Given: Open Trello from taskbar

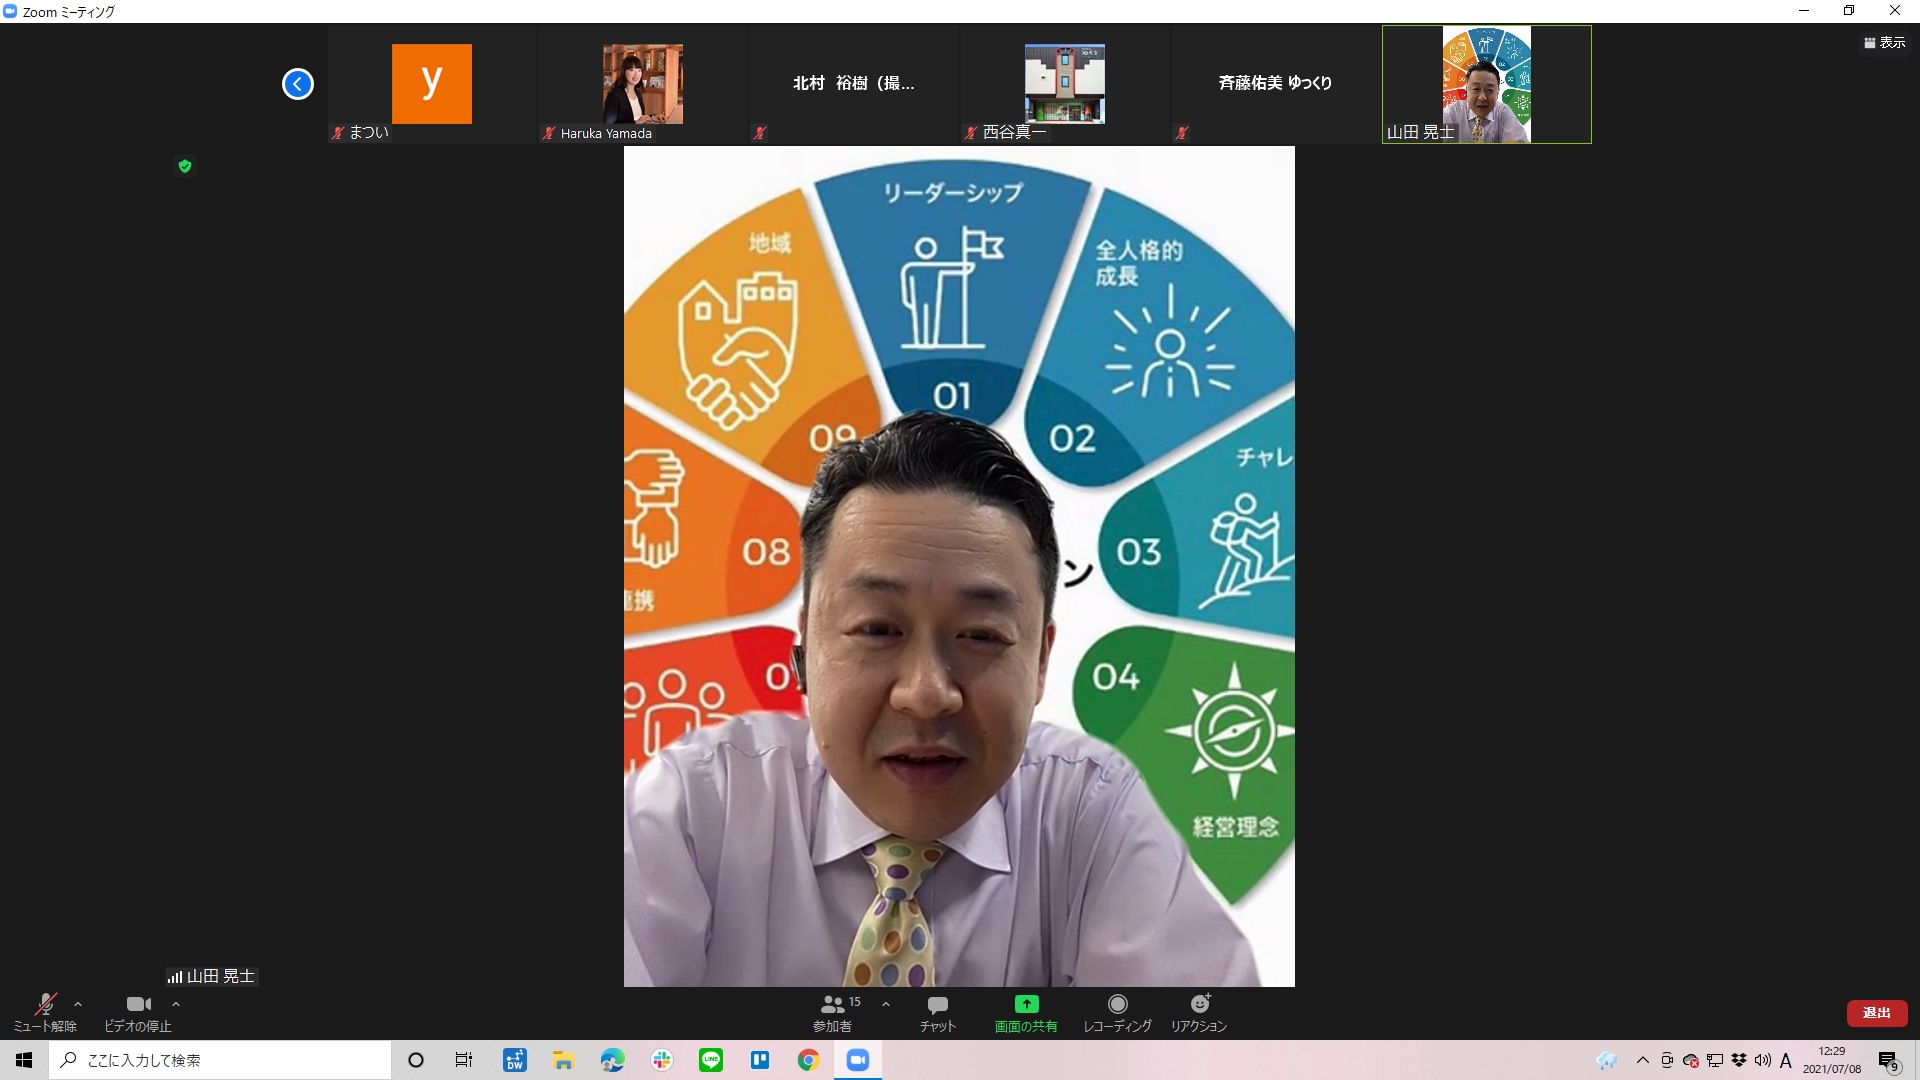Looking at the screenshot, I should pyautogui.click(x=760, y=1060).
